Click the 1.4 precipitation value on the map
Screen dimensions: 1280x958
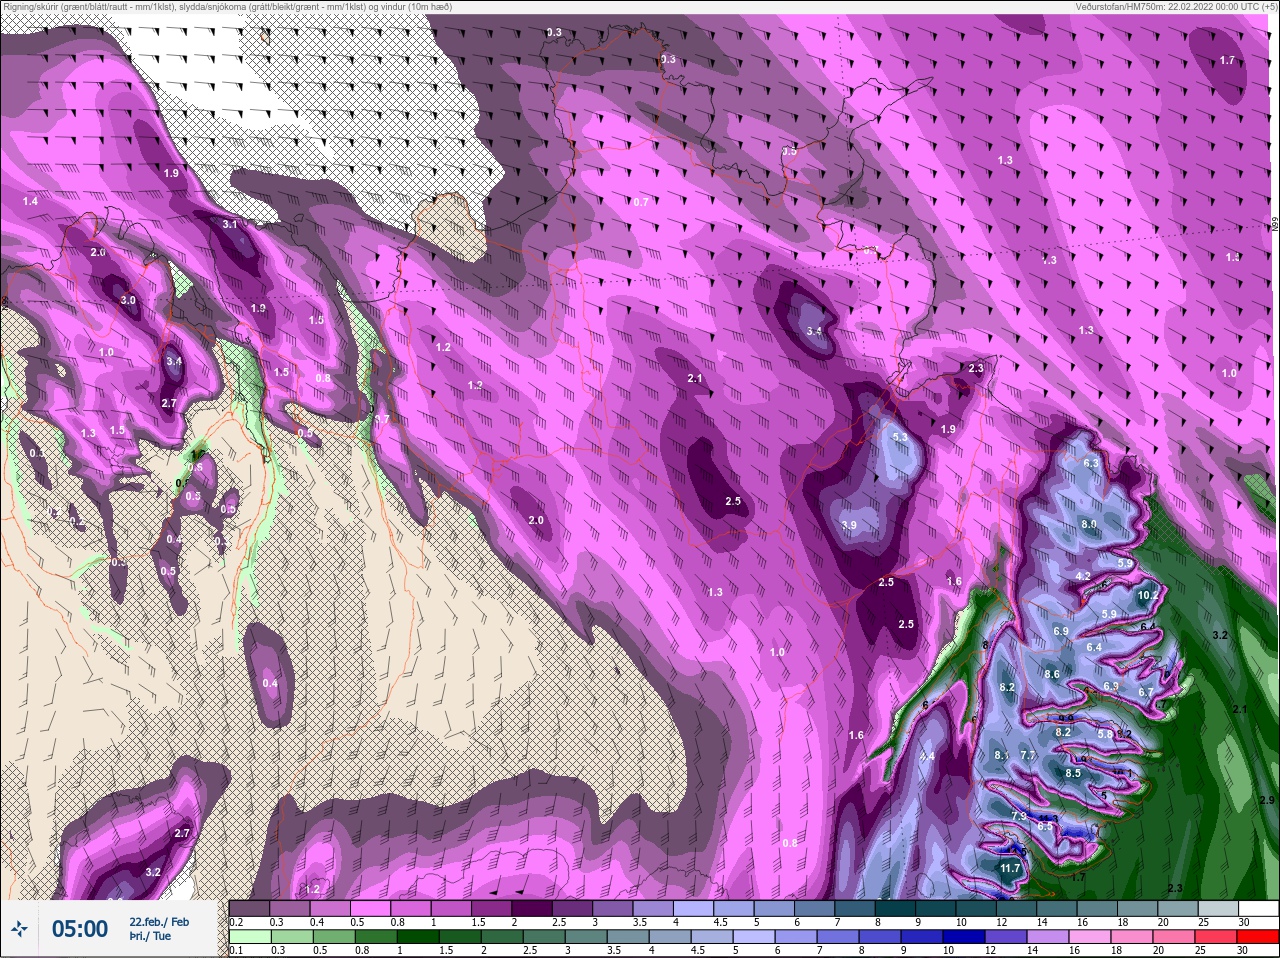click(30, 202)
